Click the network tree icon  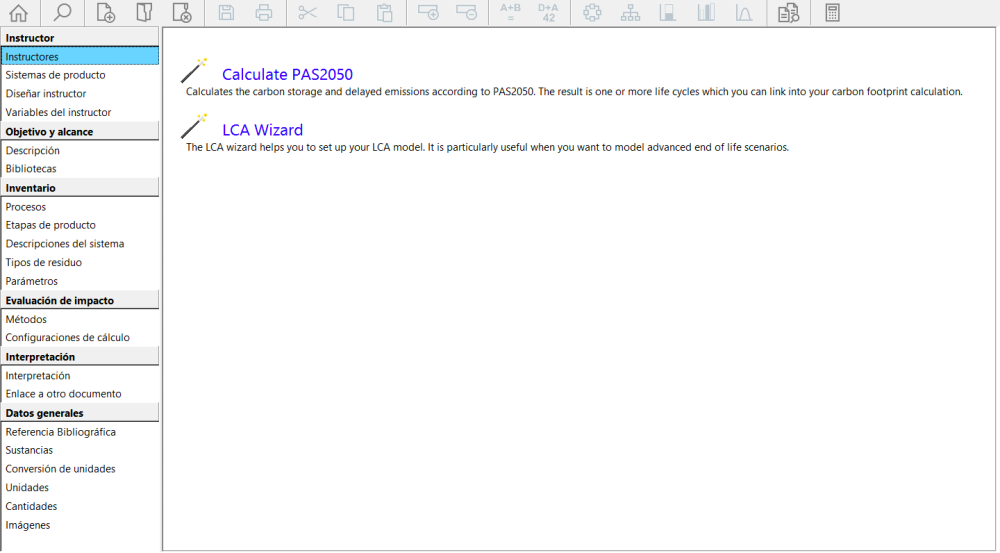point(630,12)
